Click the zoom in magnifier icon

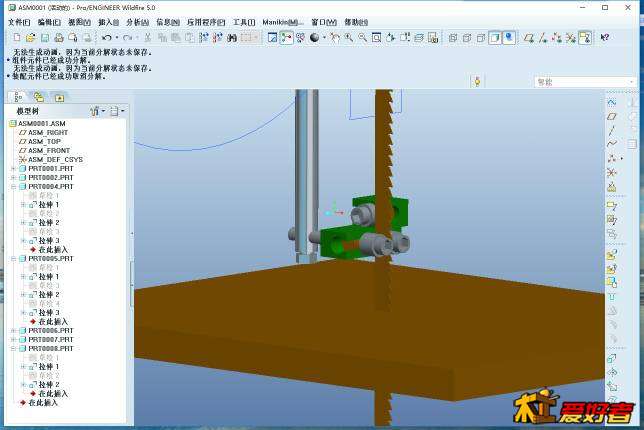tap(348, 38)
